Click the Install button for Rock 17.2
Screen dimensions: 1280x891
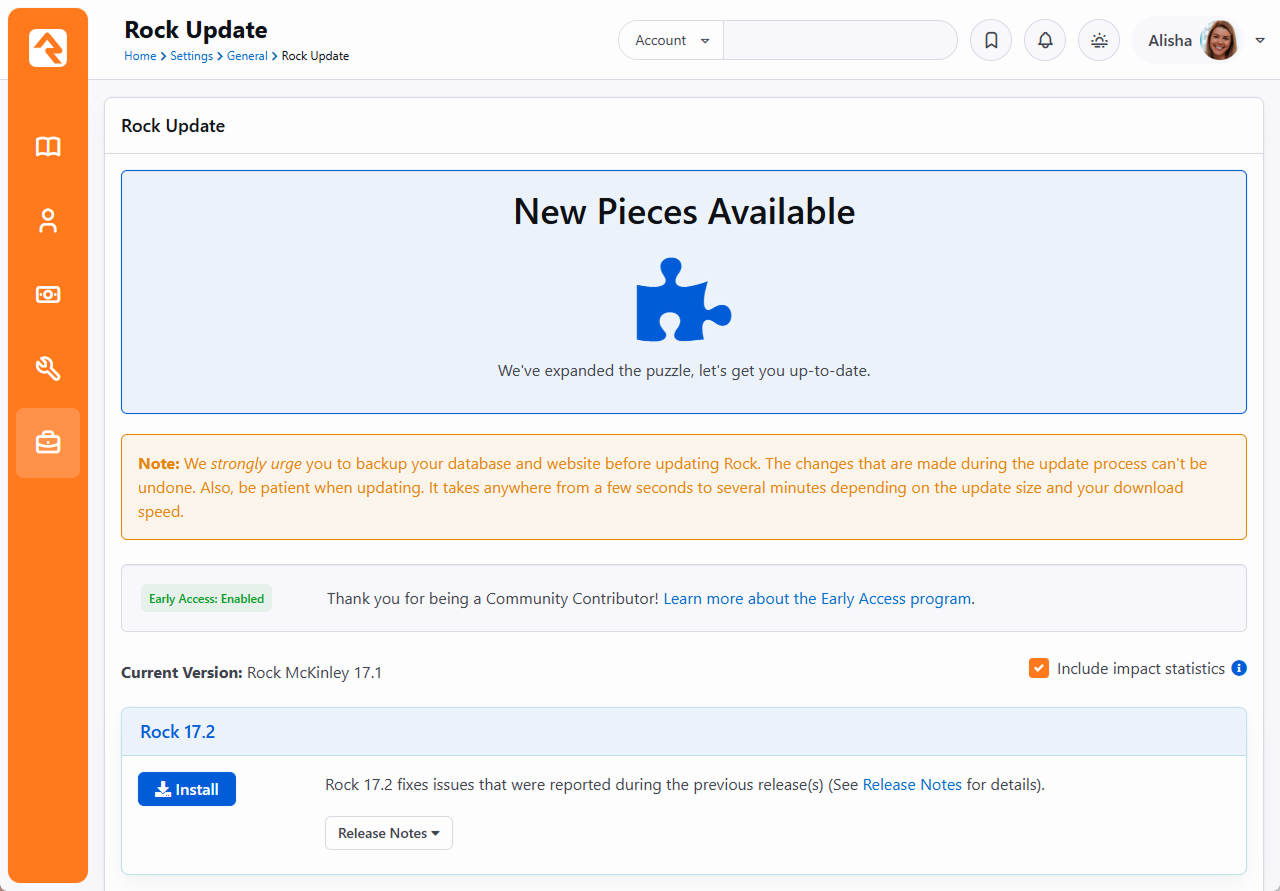click(187, 789)
